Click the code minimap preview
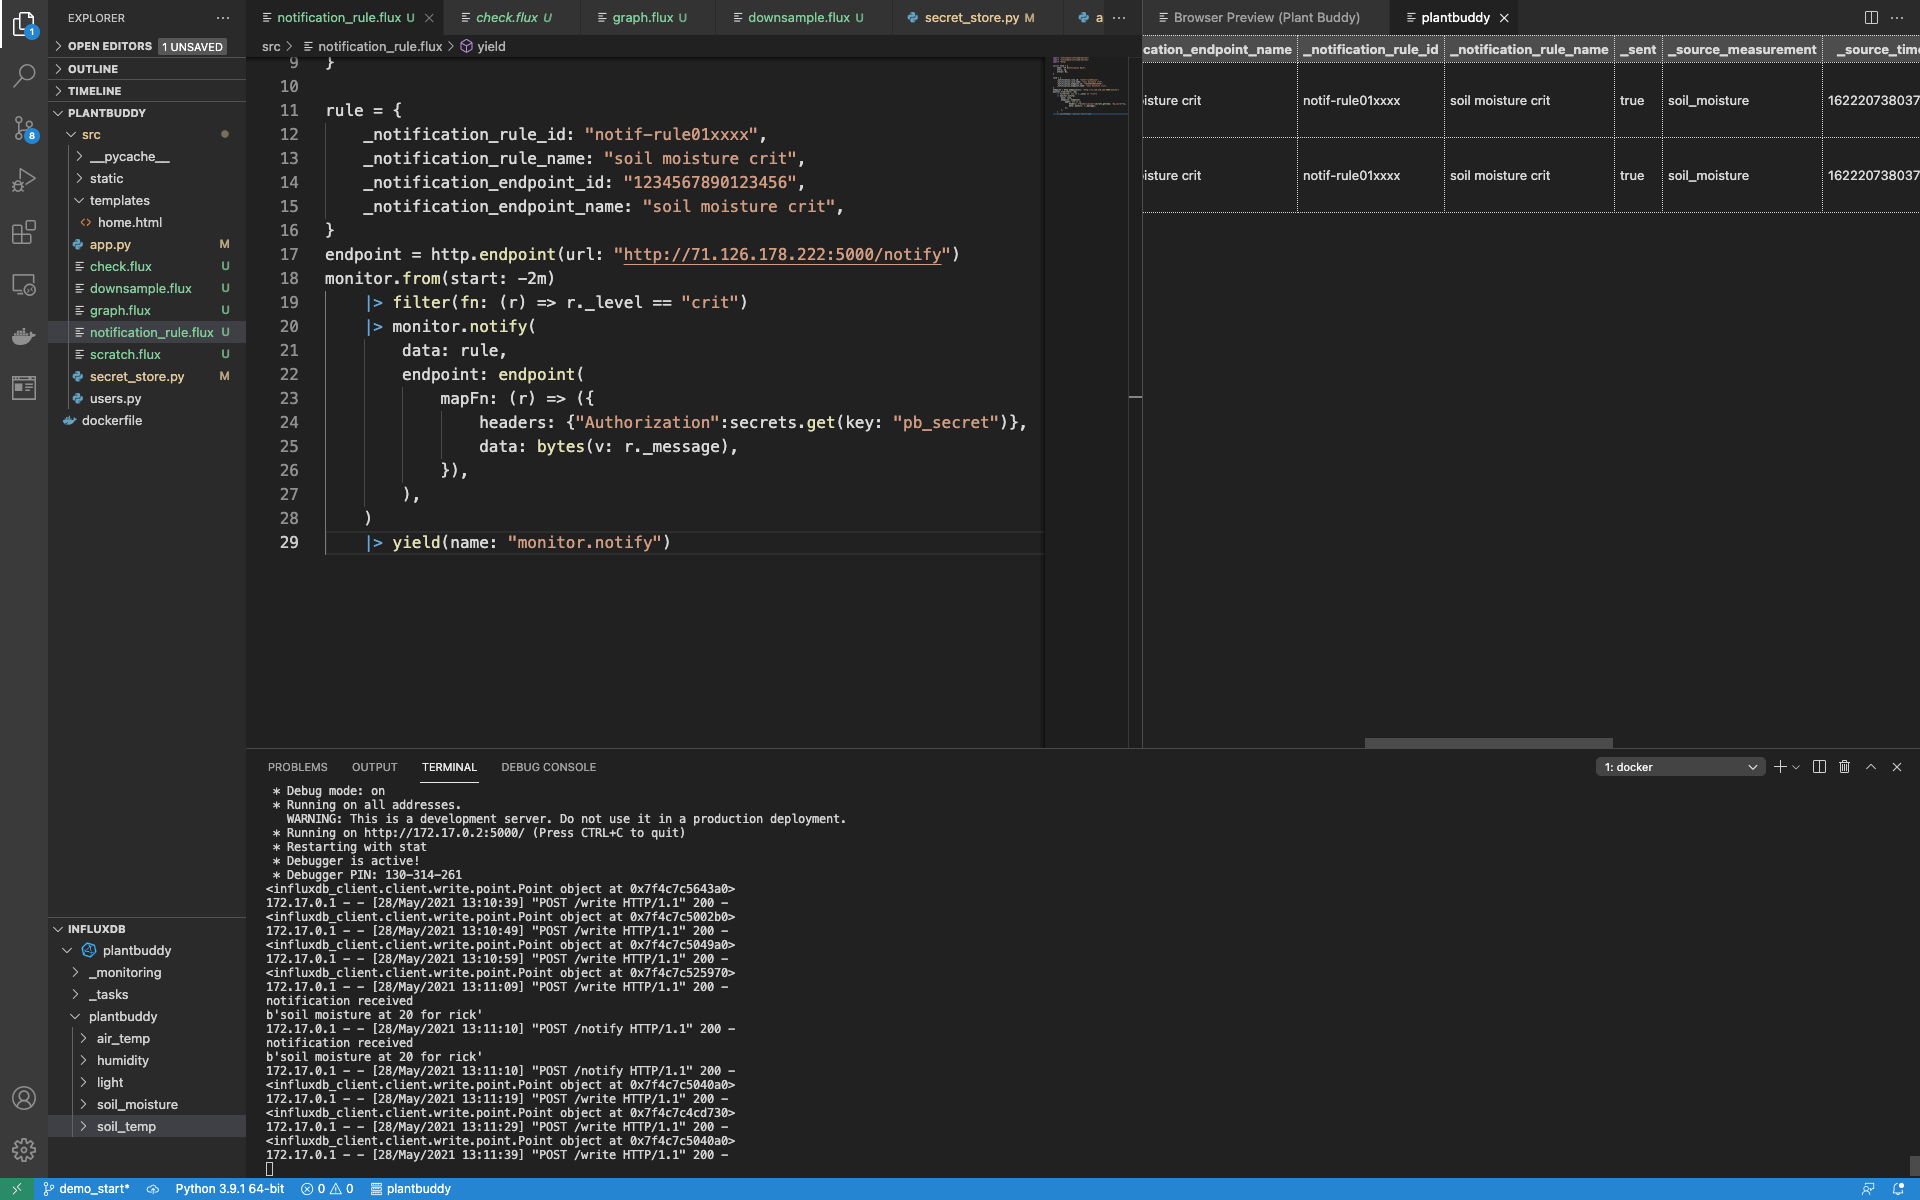 1088,86
